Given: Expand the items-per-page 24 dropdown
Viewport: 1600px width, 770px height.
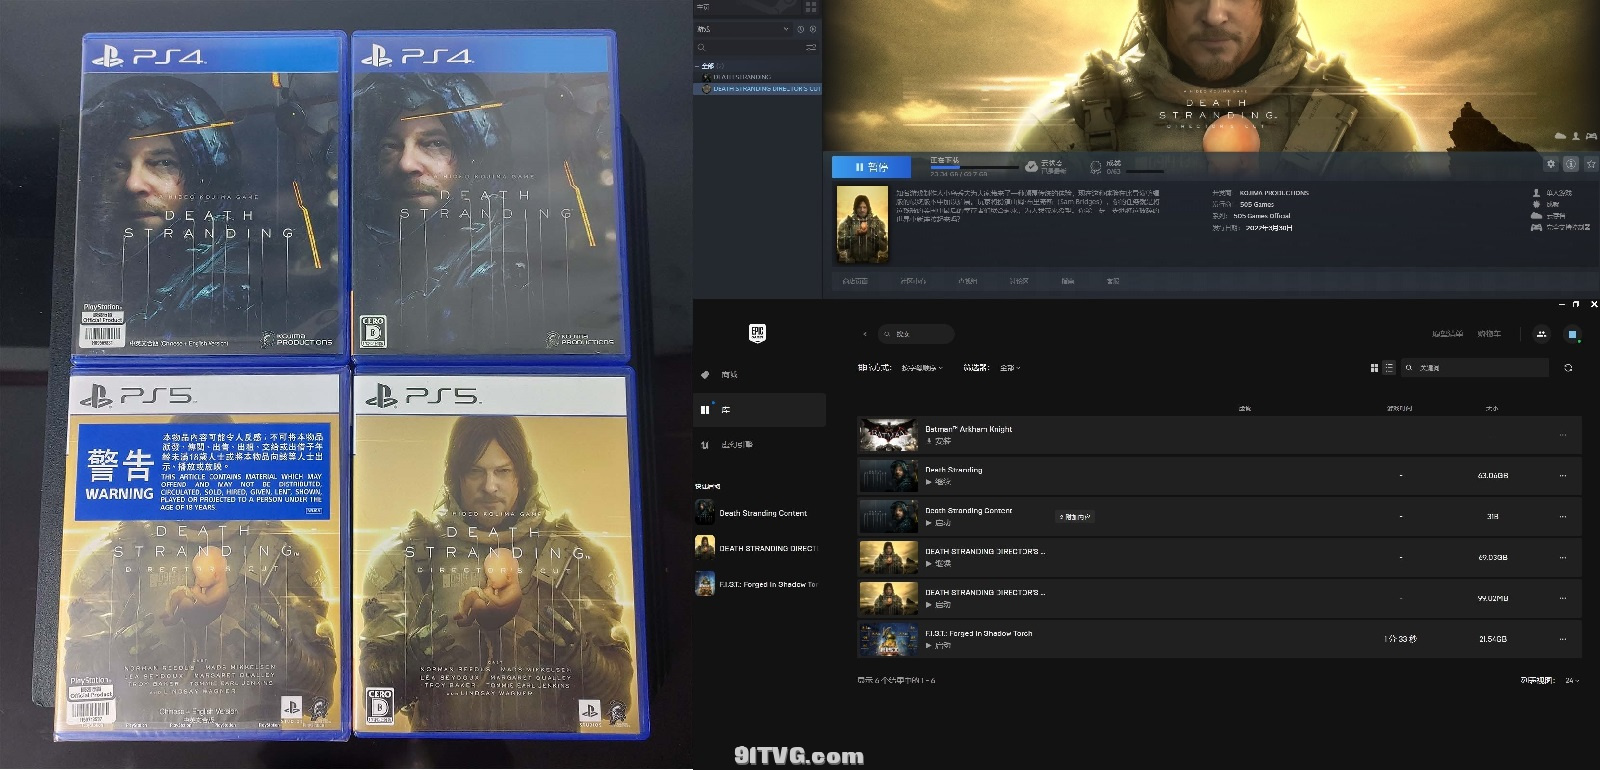Looking at the screenshot, I should pos(1570,681).
